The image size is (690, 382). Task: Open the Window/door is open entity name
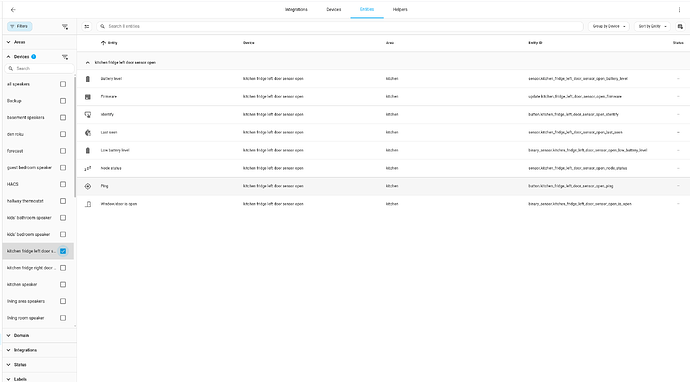119,204
